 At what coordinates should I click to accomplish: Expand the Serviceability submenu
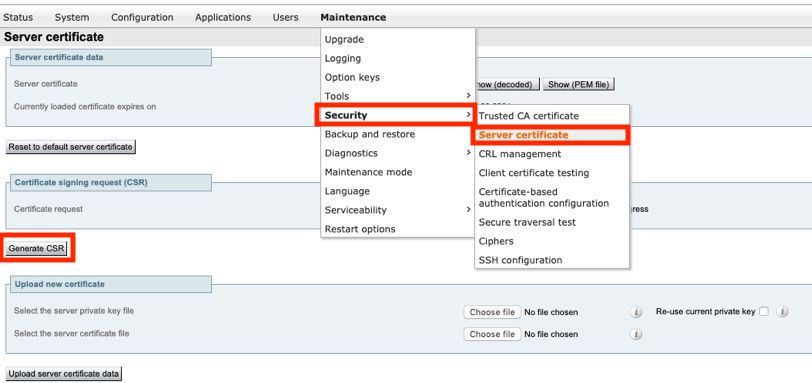click(x=397, y=210)
